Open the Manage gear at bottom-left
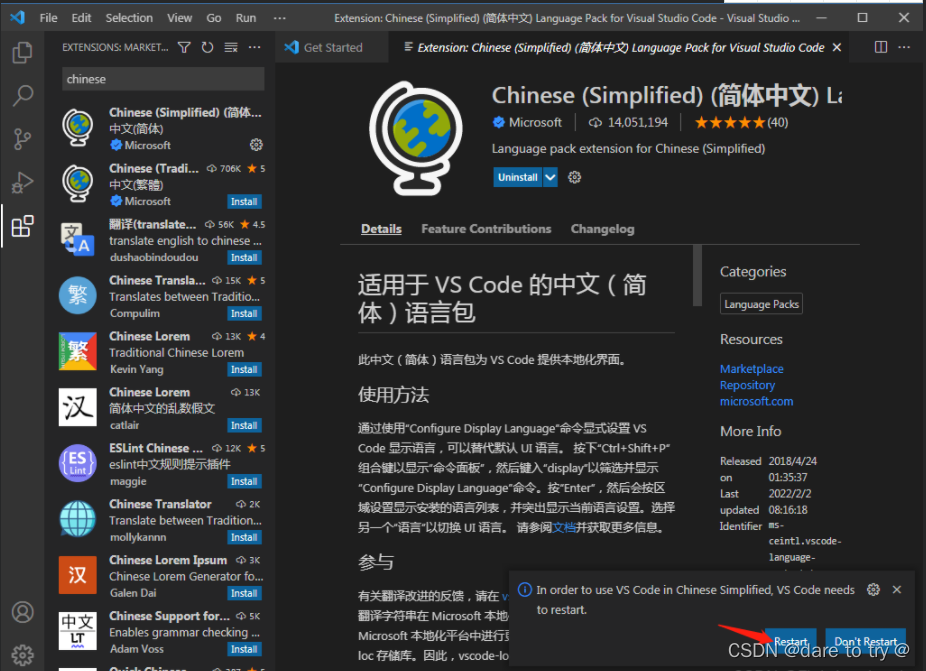The width and height of the screenshot is (926, 671). click(x=22, y=655)
